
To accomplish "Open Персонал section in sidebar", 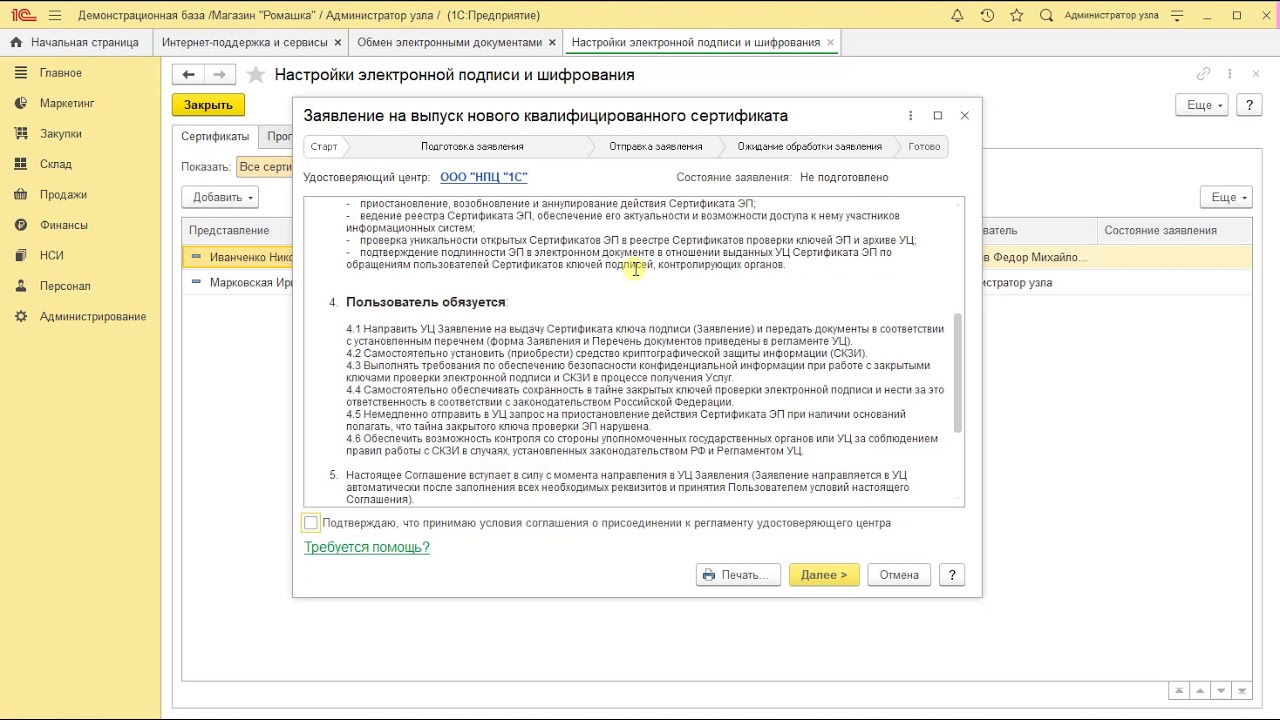I will tap(65, 286).
